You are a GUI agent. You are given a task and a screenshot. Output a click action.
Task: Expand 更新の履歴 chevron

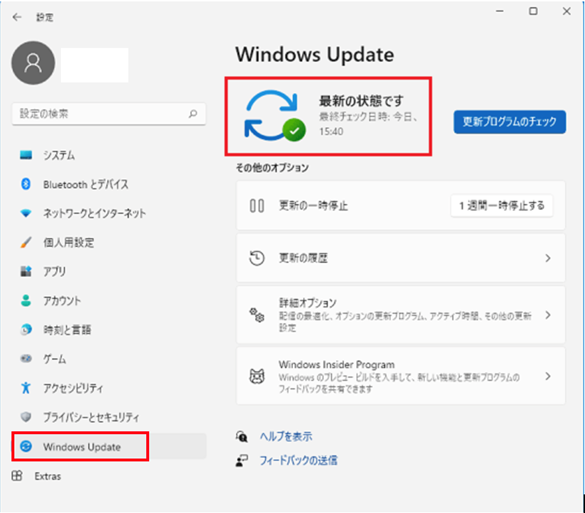tap(548, 258)
